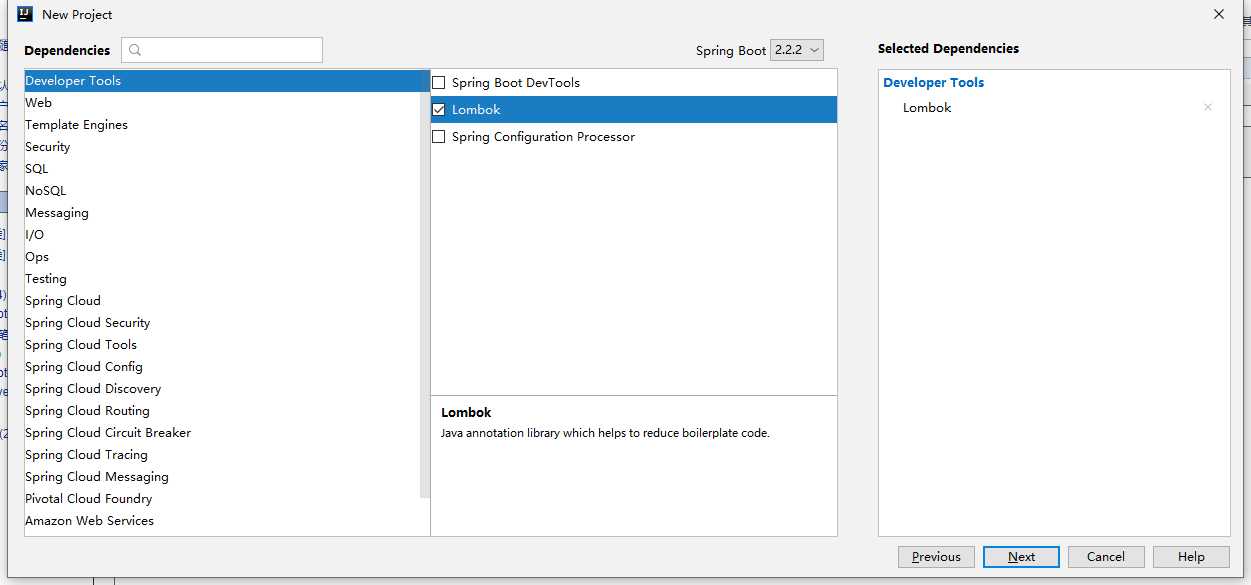1251x585 pixels.
Task: Tick the Spring Configuration Processor checkbox
Action: point(438,136)
